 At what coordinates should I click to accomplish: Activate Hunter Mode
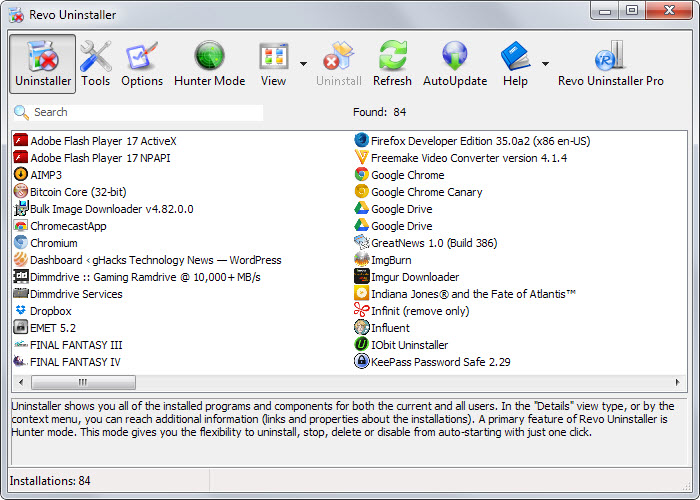coord(209,64)
